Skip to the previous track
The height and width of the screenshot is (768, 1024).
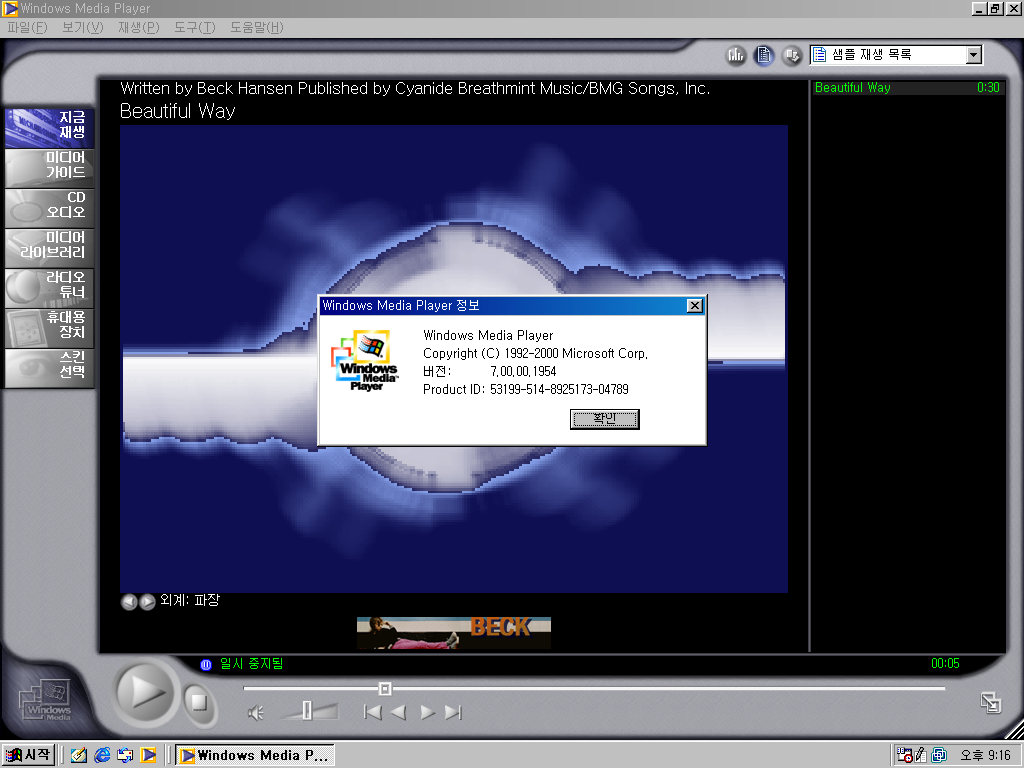tap(372, 712)
